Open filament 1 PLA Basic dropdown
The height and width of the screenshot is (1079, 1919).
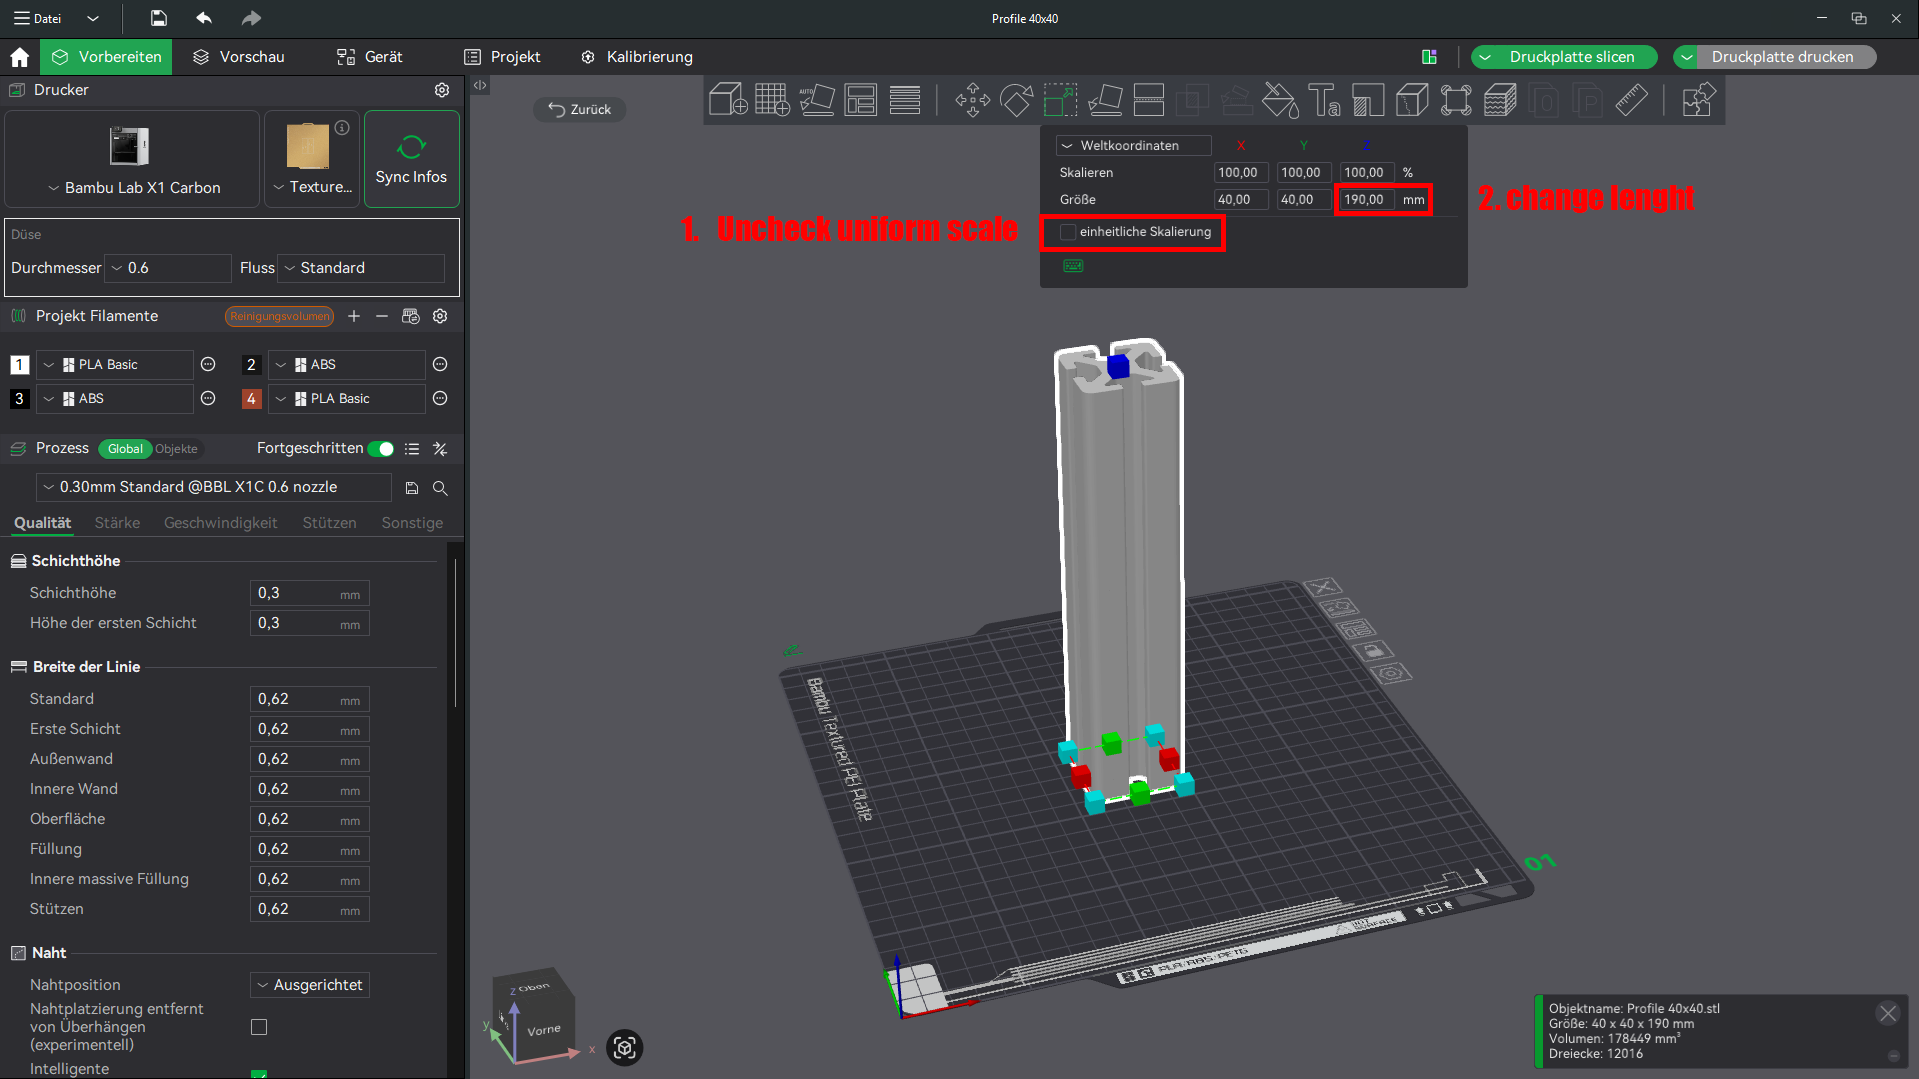115,365
